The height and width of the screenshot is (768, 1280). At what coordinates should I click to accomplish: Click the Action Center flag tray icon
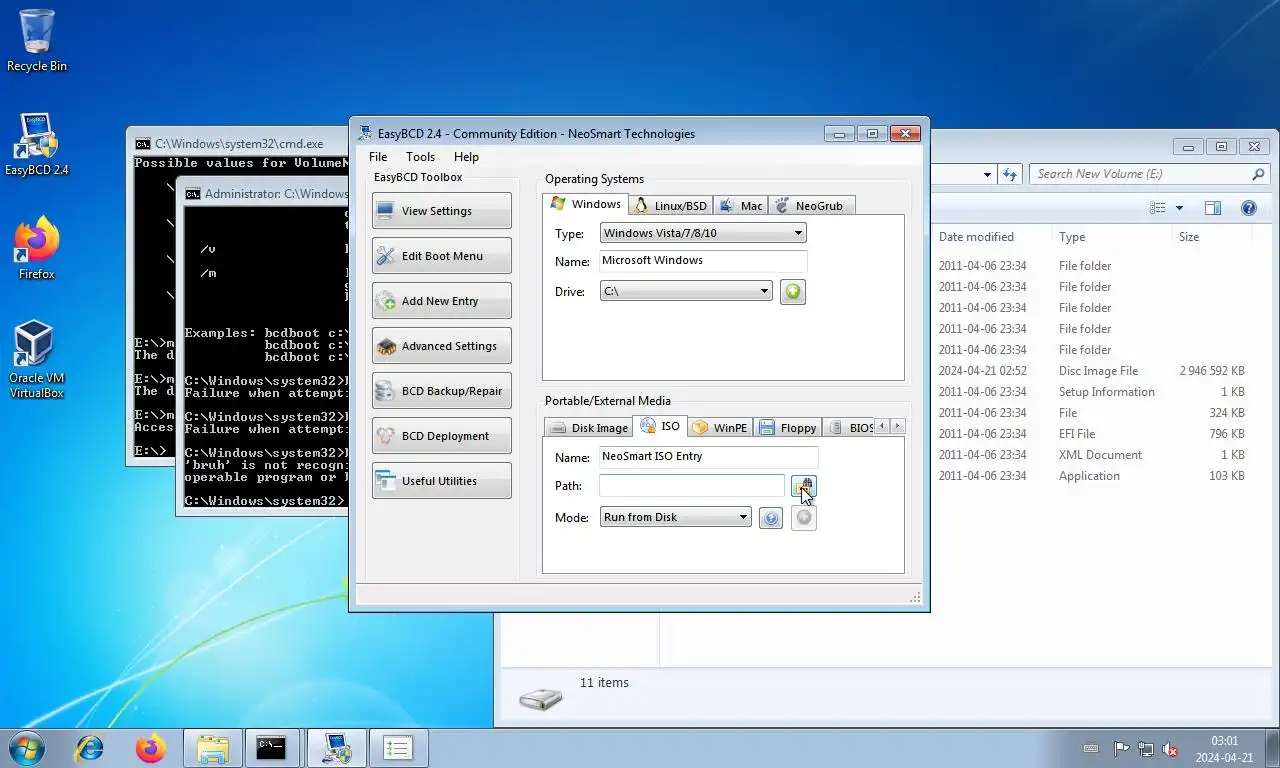(x=1121, y=749)
